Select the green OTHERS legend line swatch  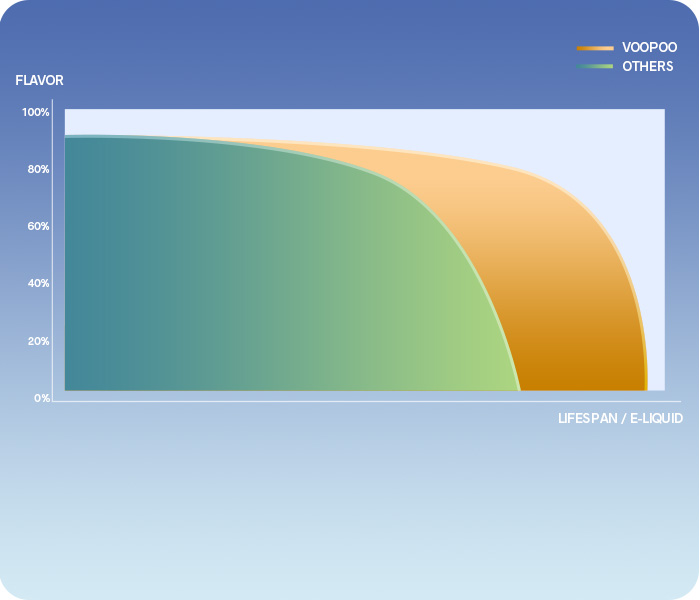[x=594, y=67]
